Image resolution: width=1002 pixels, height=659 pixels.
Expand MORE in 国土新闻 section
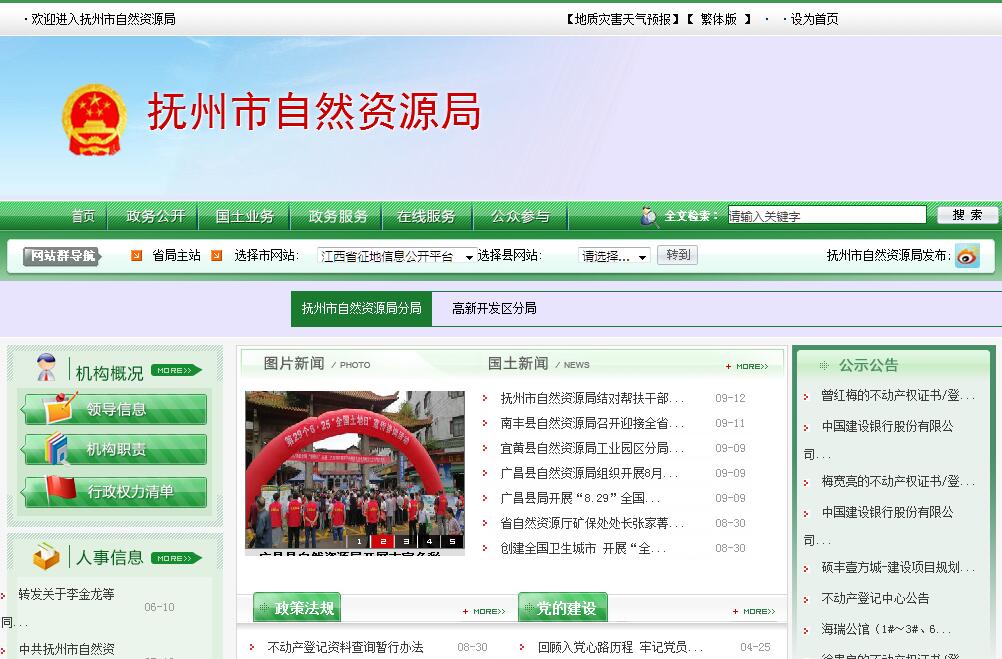pos(752,366)
